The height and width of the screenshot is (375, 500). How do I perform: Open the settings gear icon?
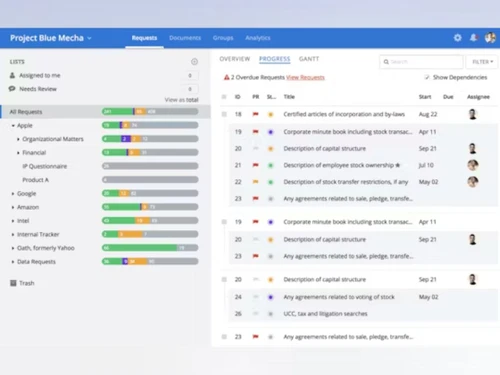458,38
